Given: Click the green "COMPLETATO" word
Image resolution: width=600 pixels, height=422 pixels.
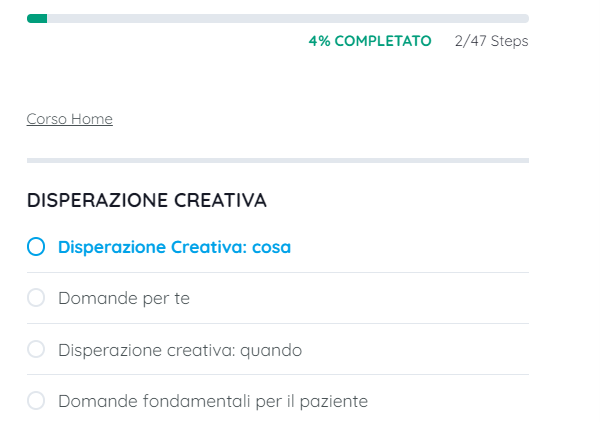Looking at the screenshot, I should pyautogui.click(x=383, y=41).
